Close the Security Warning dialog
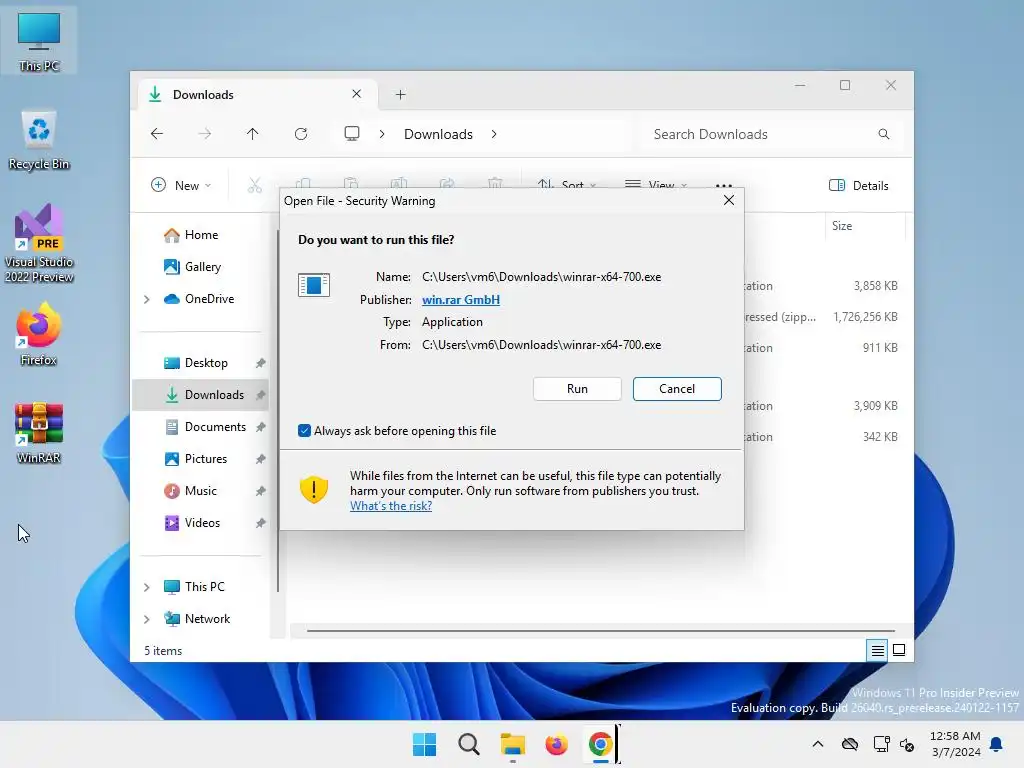Viewport: 1024px width, 768px height. click(729, 200)
